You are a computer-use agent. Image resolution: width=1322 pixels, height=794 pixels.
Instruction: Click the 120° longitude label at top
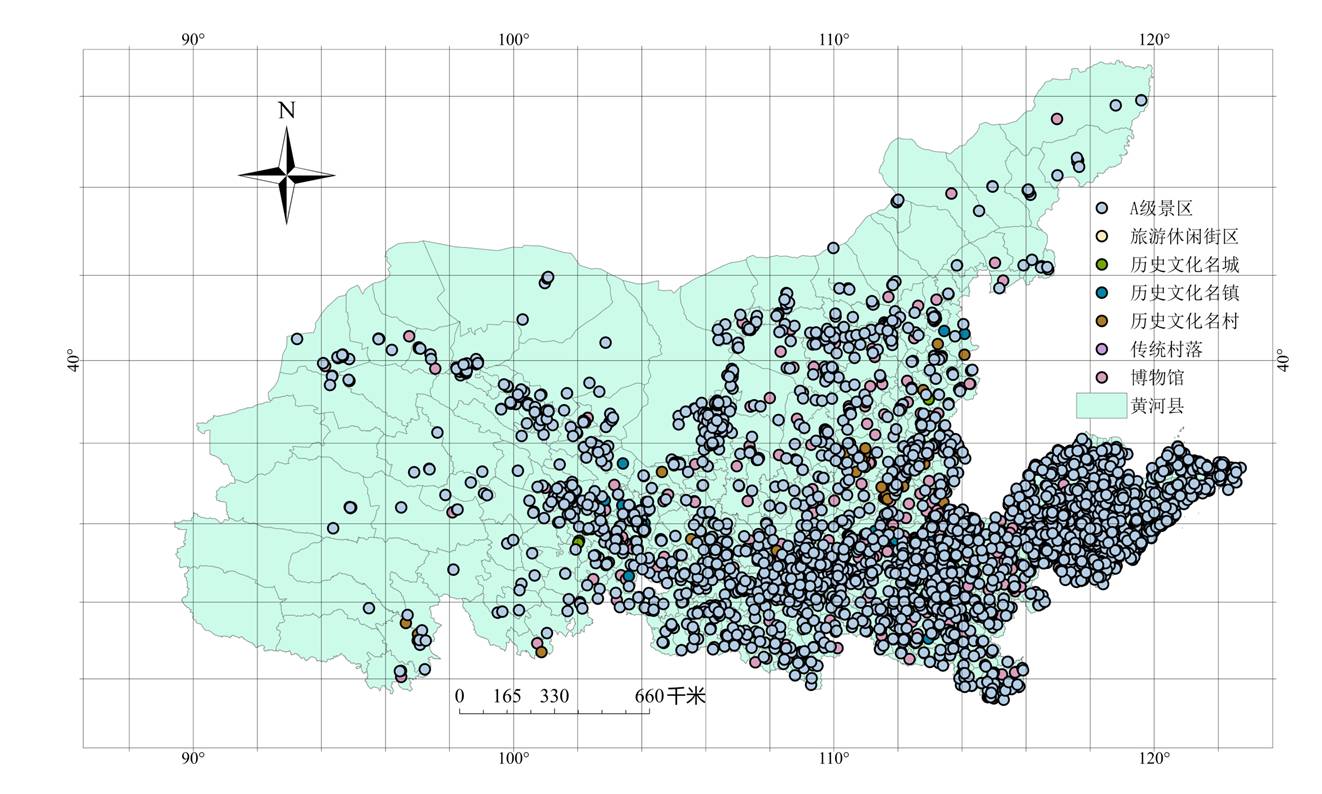point(1153,39)
